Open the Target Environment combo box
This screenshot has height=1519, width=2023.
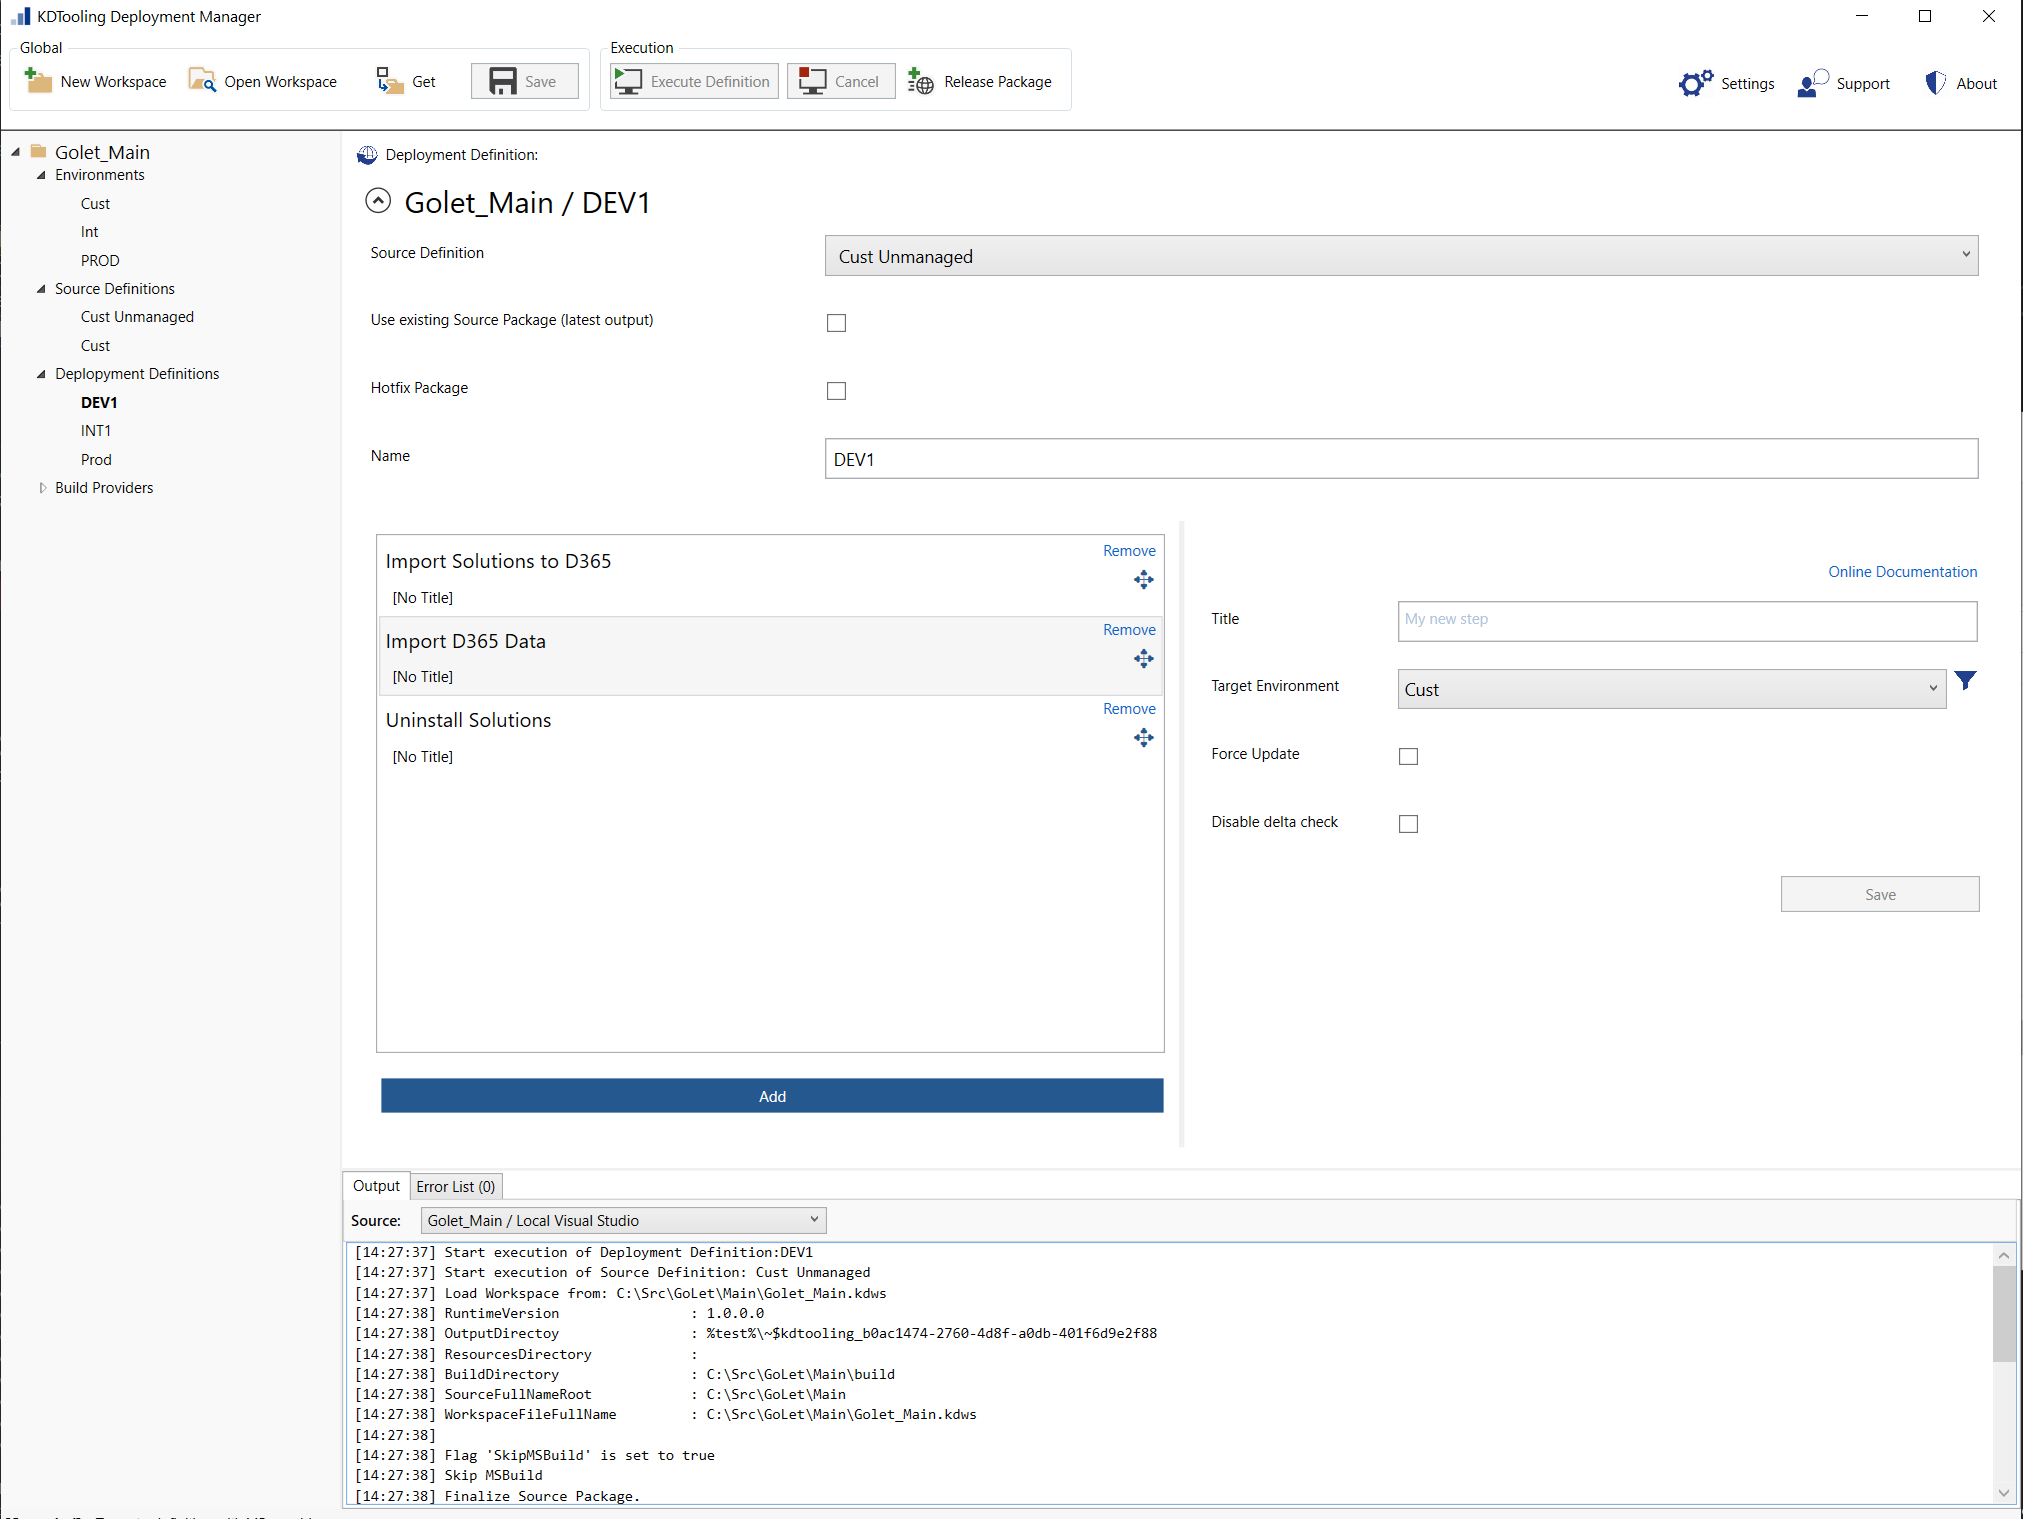pyautogui.click(x=1670, y=689)
